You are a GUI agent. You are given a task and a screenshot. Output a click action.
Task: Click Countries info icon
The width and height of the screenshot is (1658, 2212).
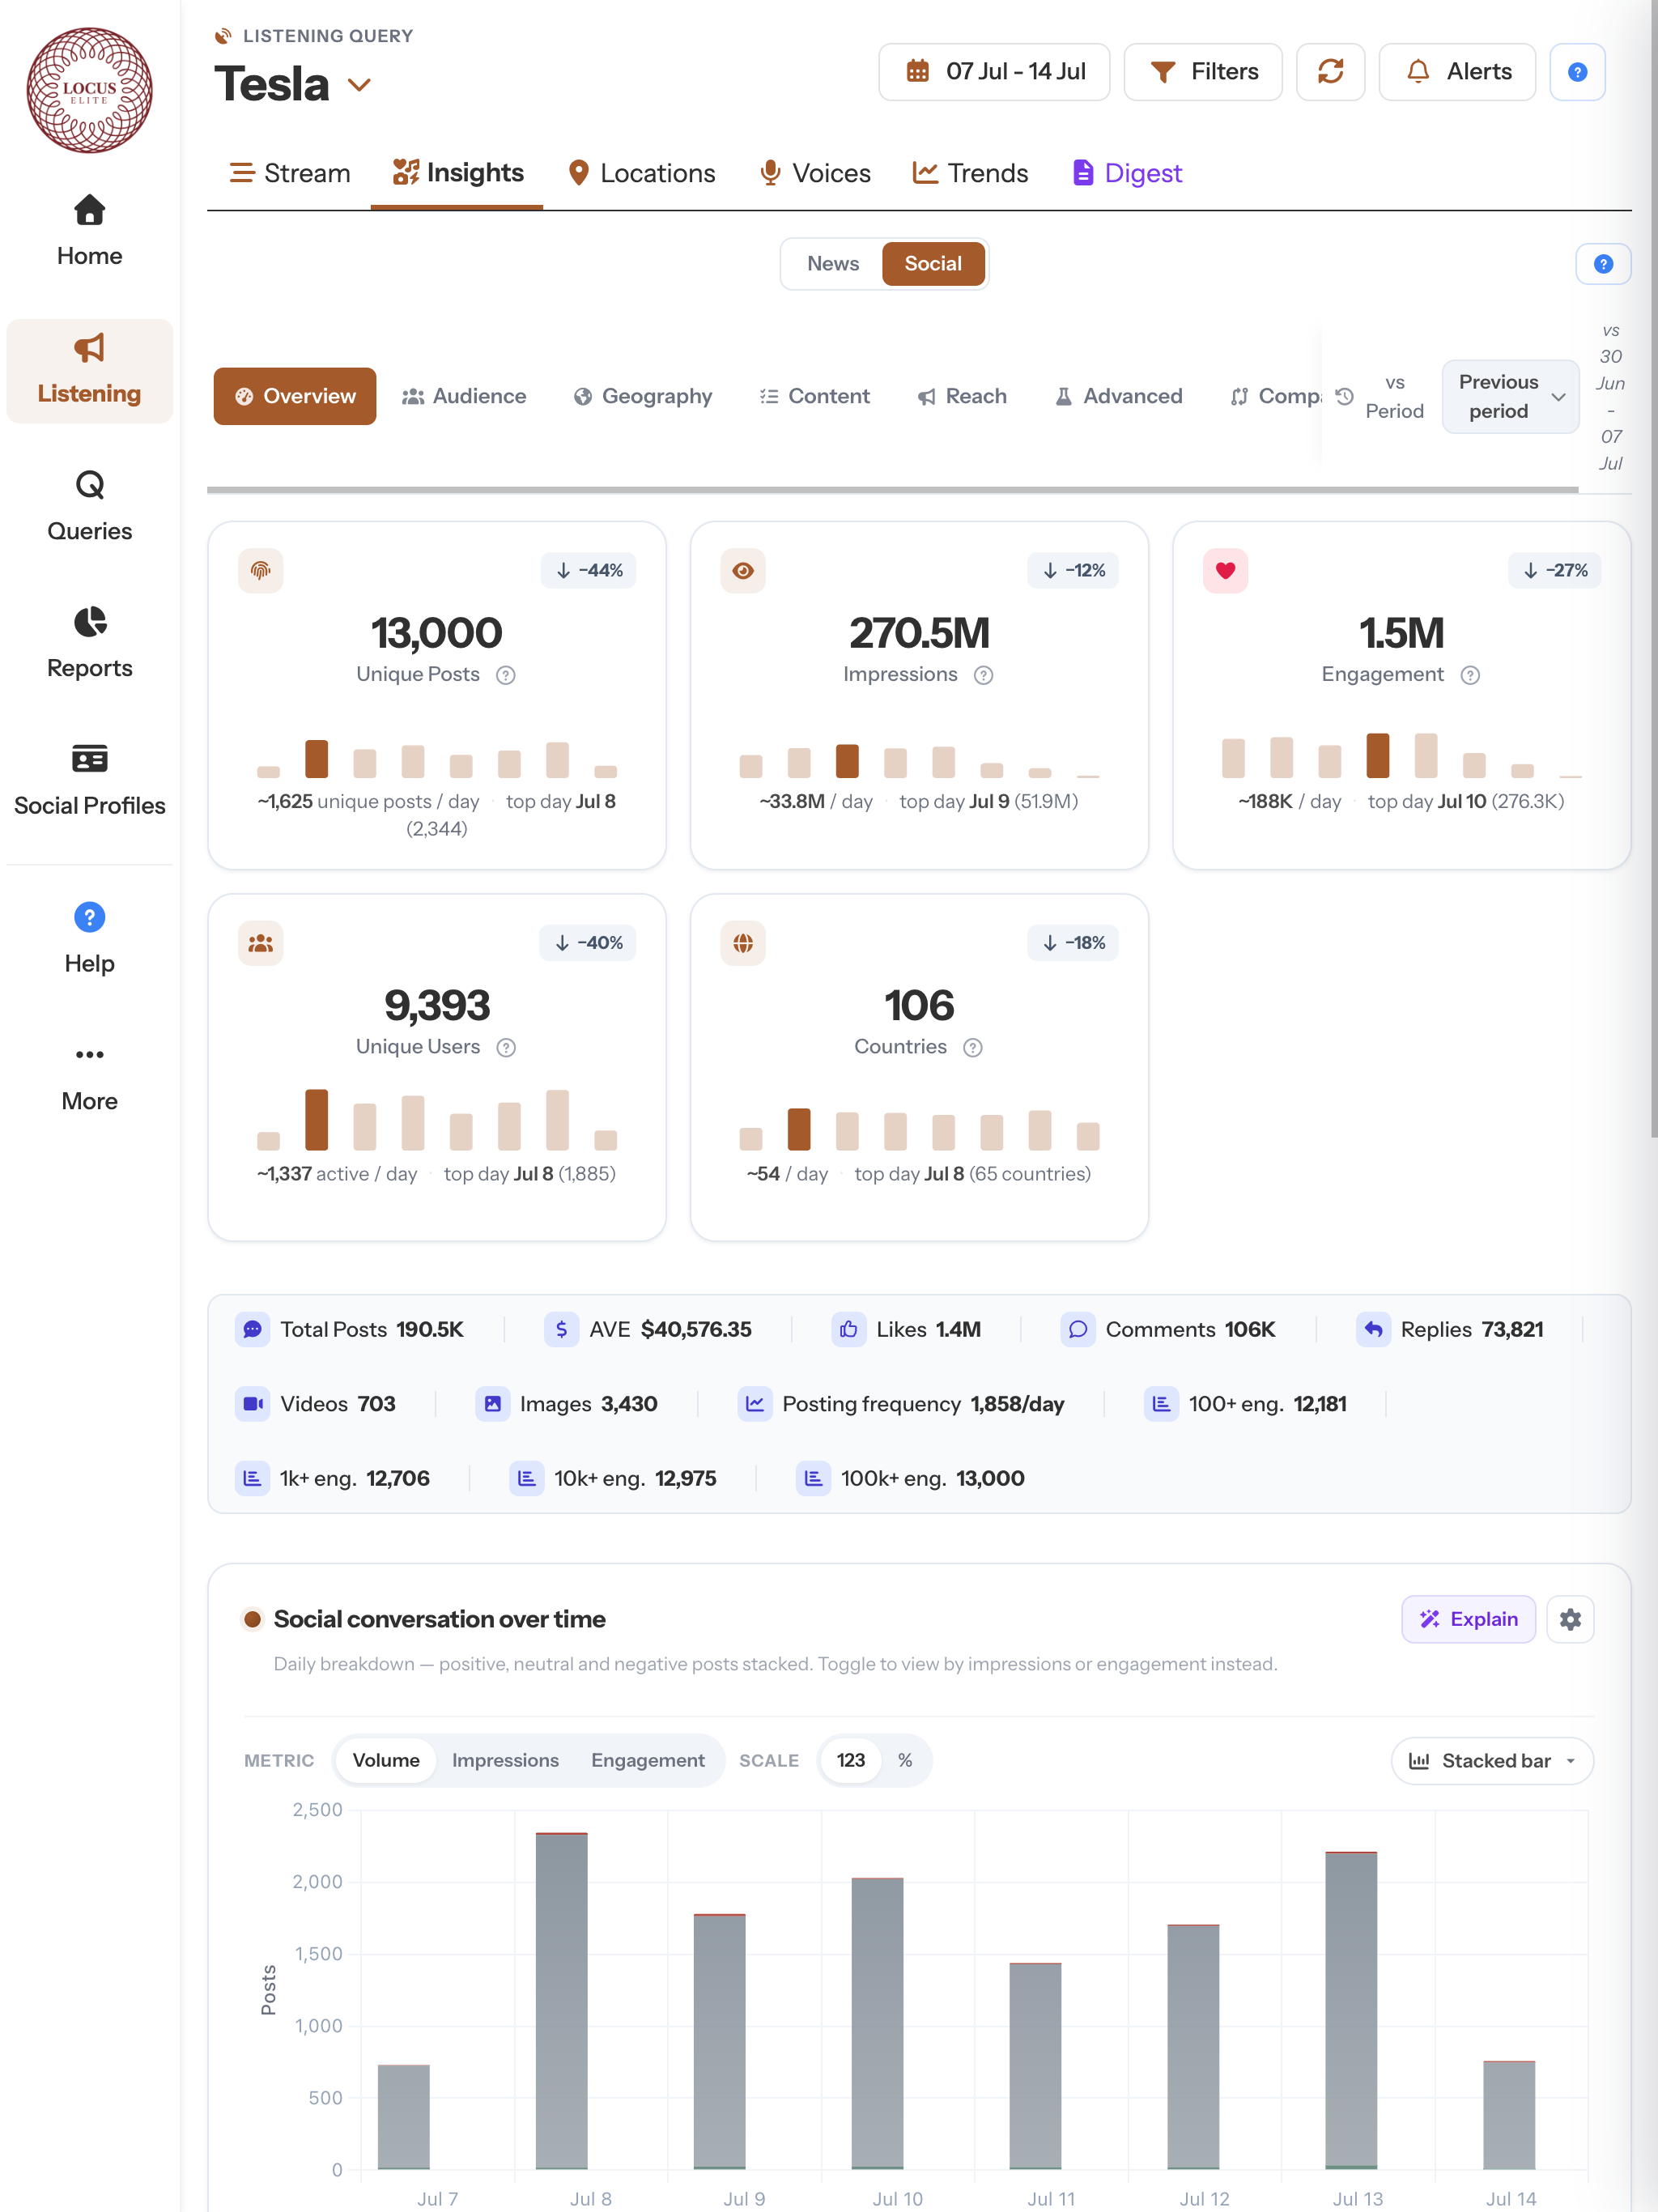973,1047
